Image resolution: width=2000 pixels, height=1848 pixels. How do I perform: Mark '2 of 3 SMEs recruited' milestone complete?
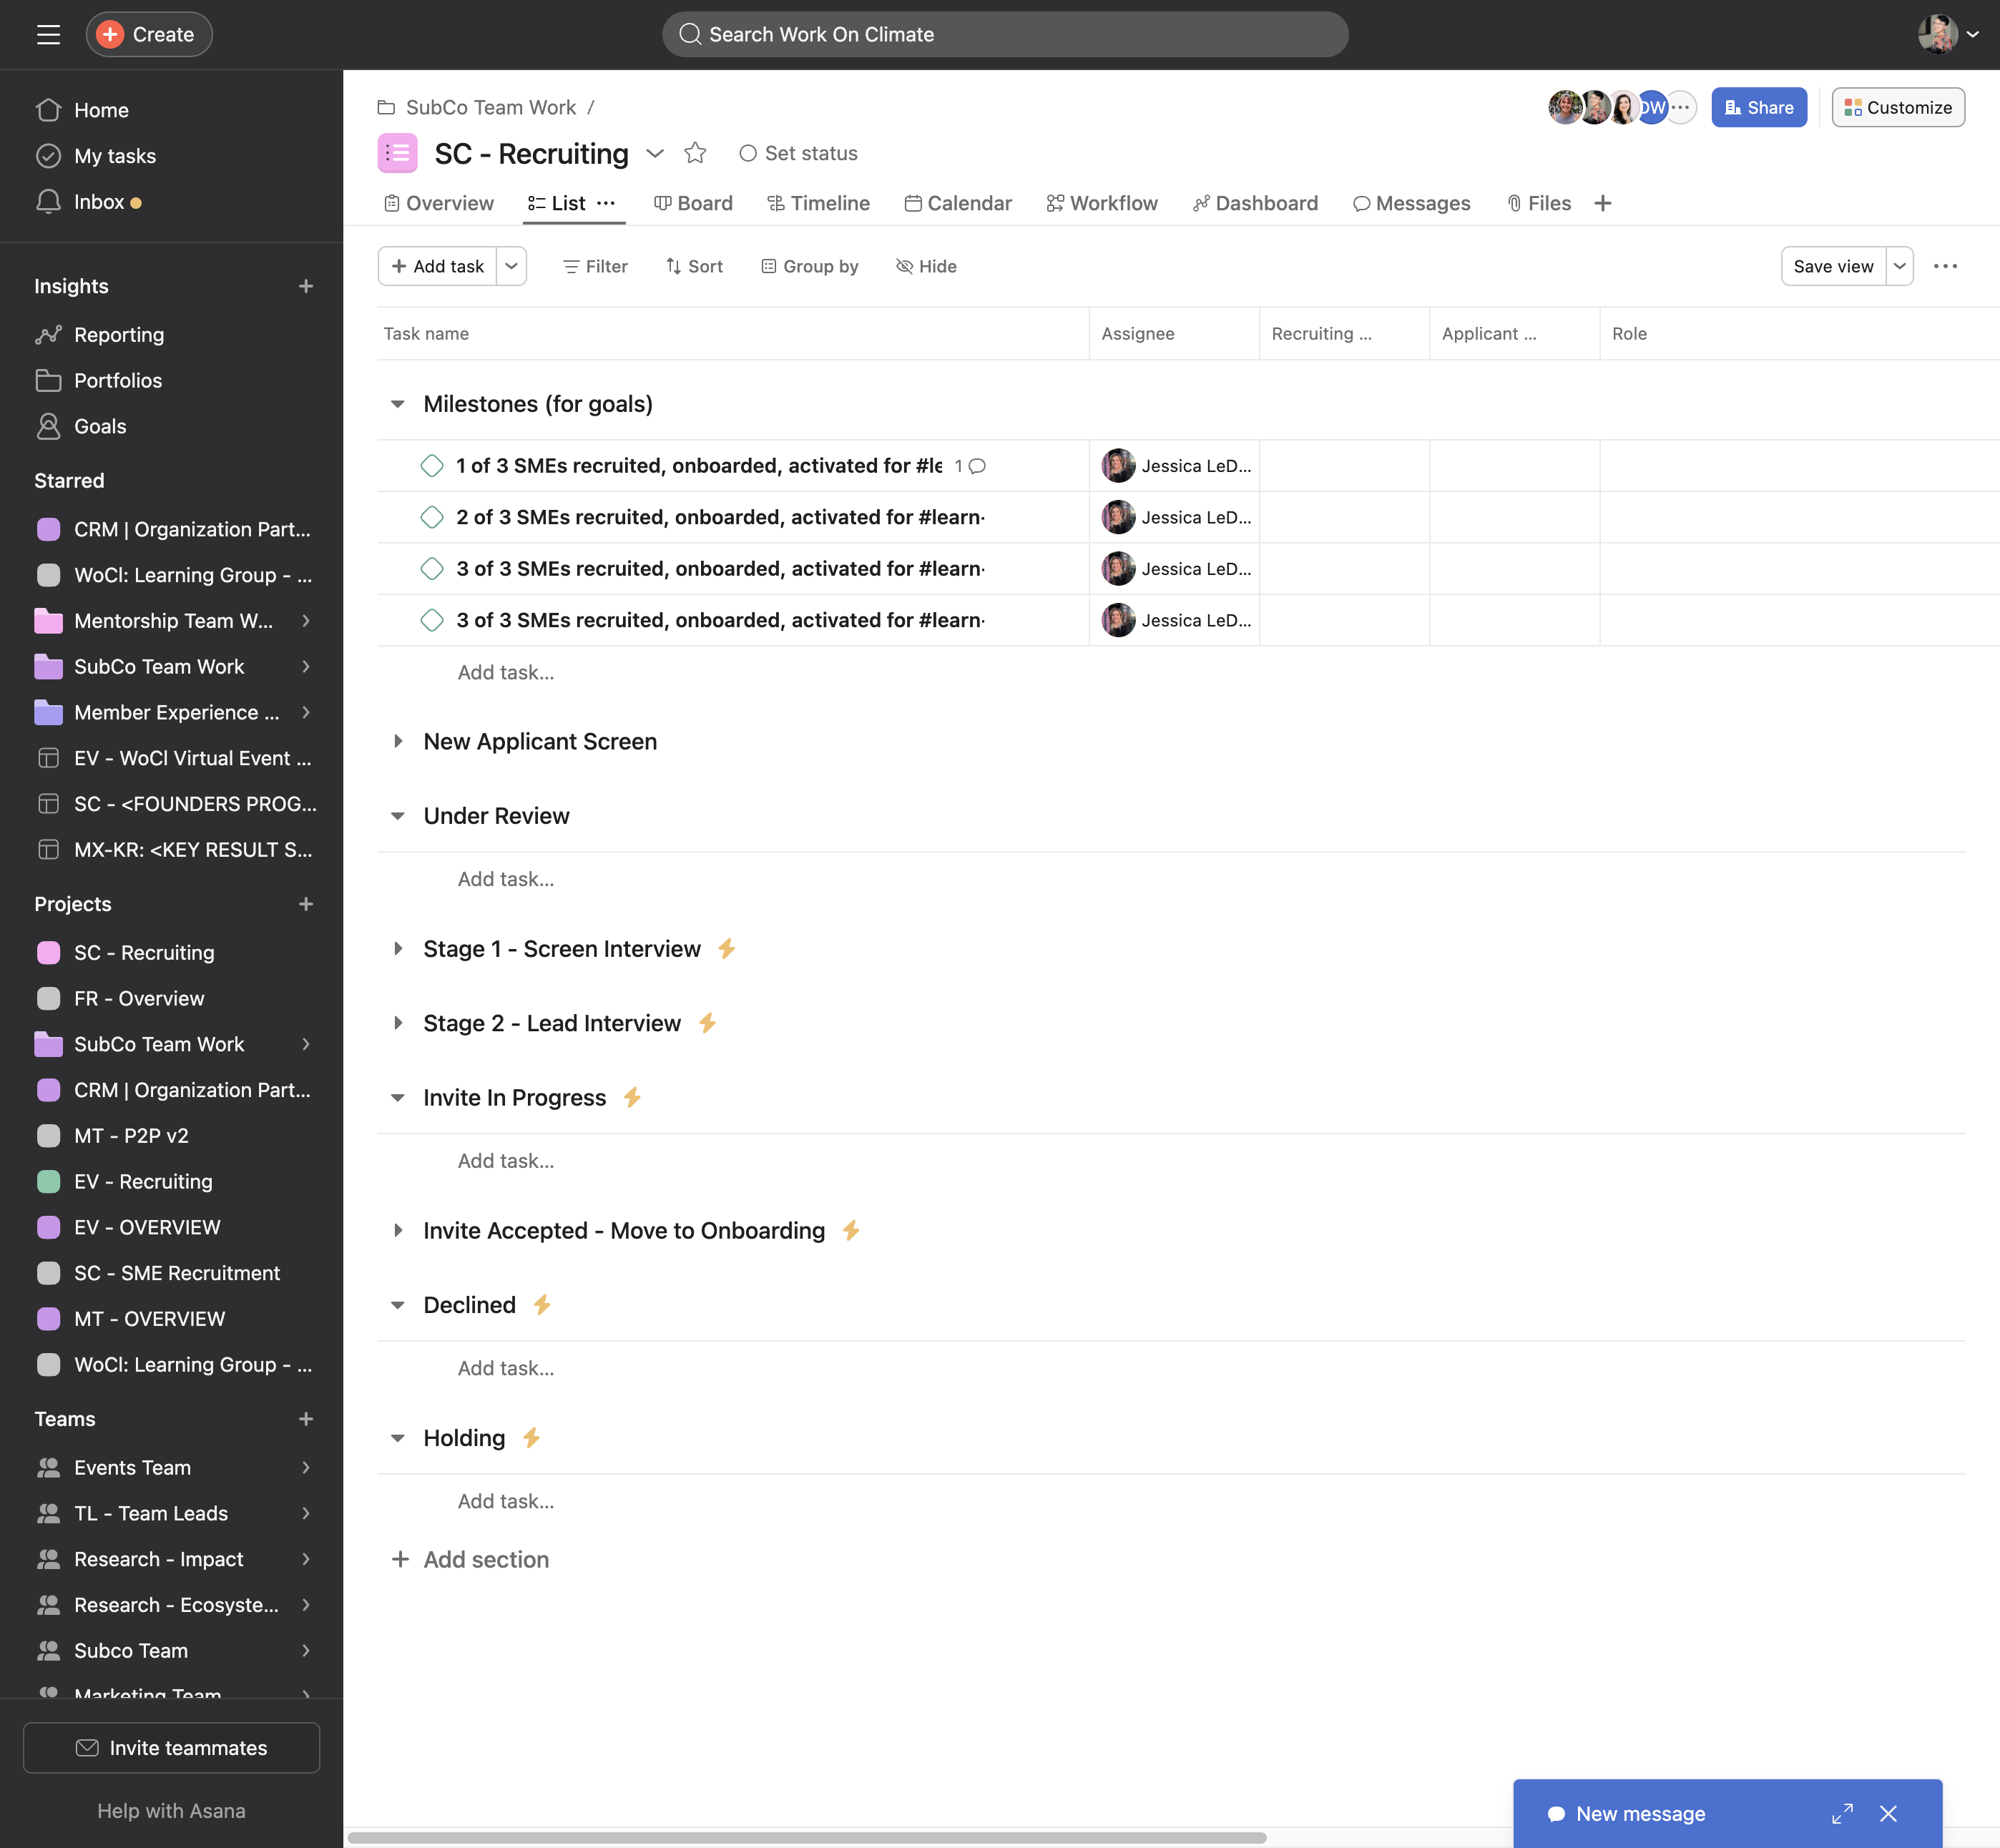432,517
